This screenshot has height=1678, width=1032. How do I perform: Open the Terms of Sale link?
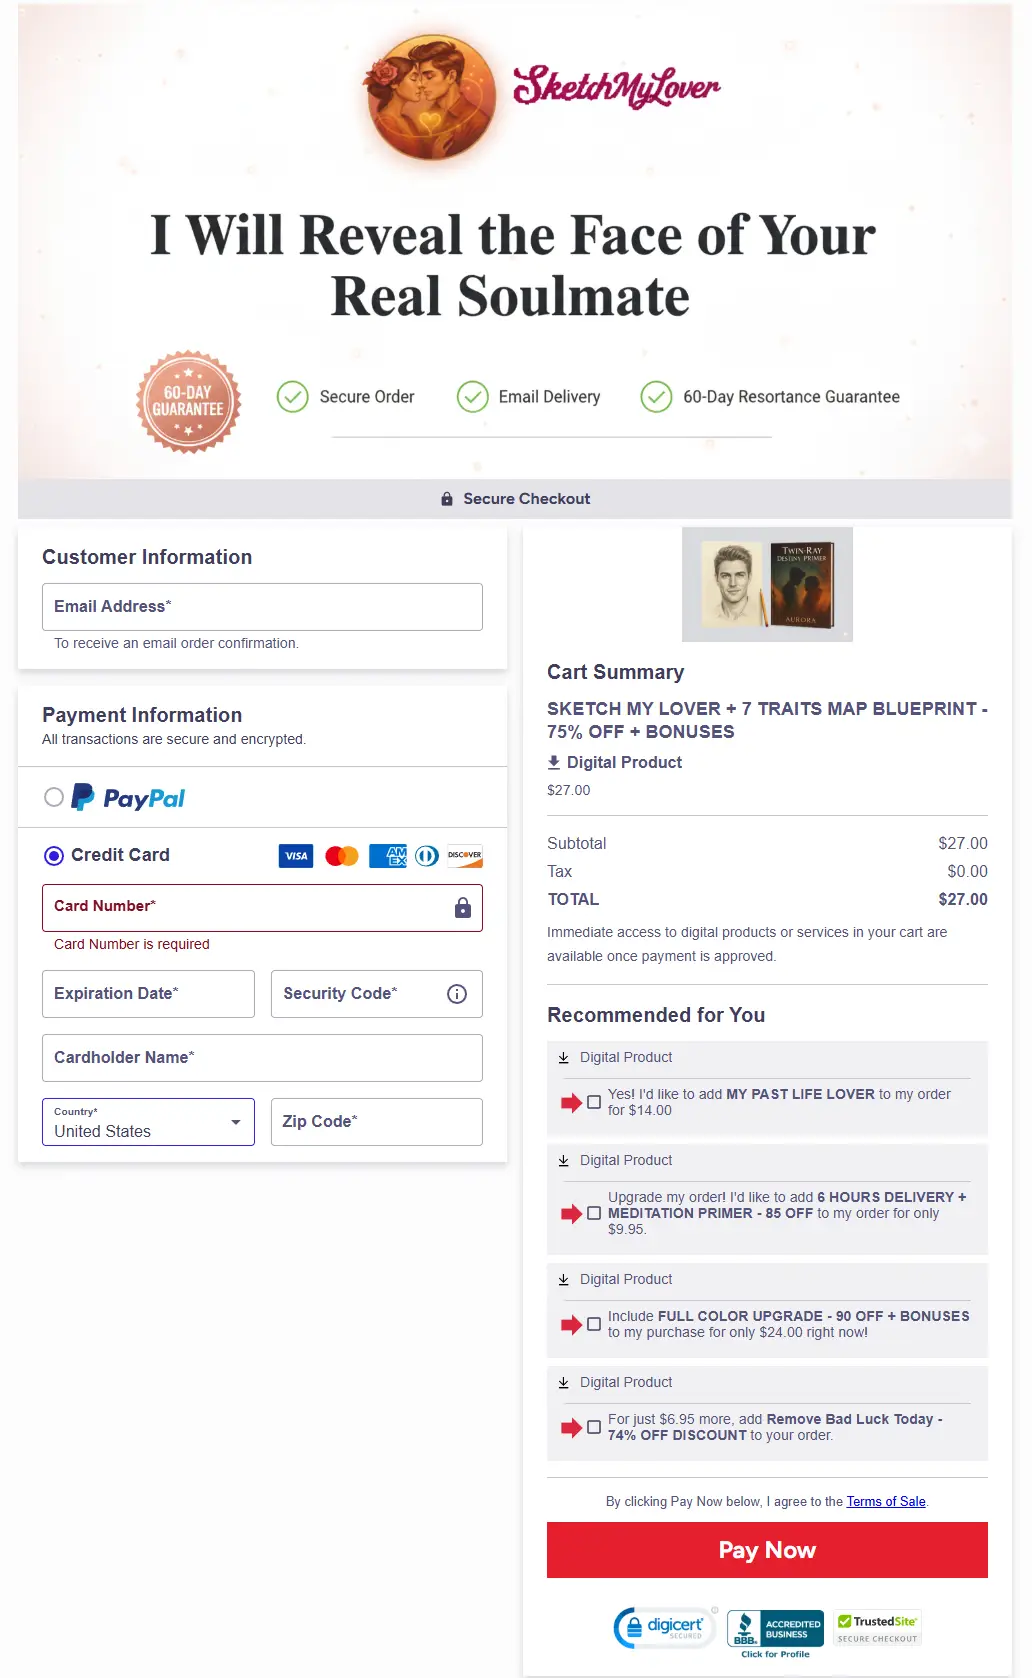885,1501
